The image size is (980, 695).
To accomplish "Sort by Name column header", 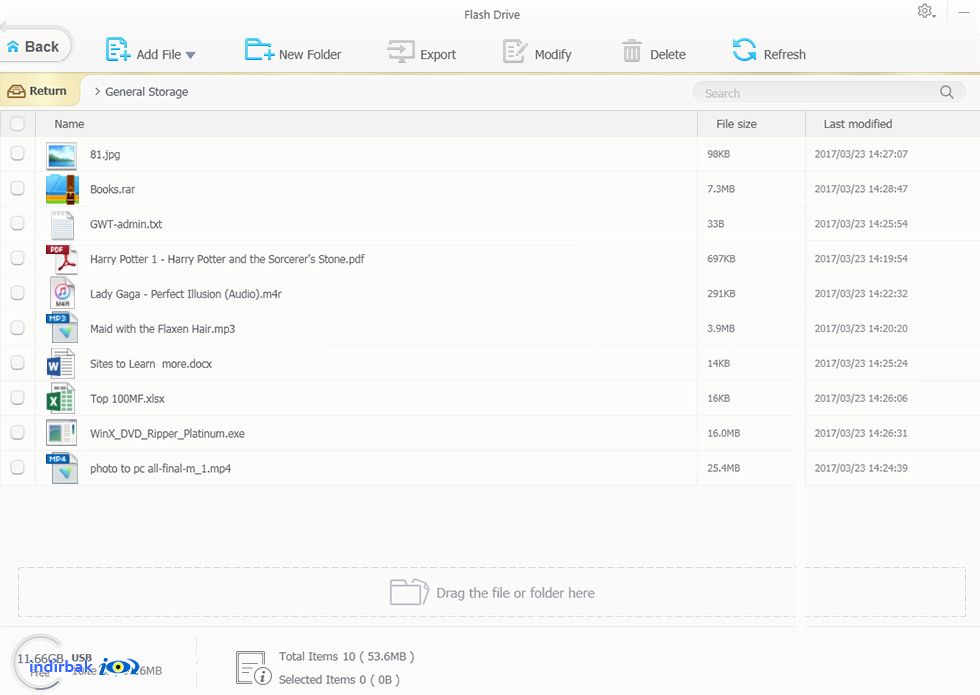I will [x=69, y=124].
